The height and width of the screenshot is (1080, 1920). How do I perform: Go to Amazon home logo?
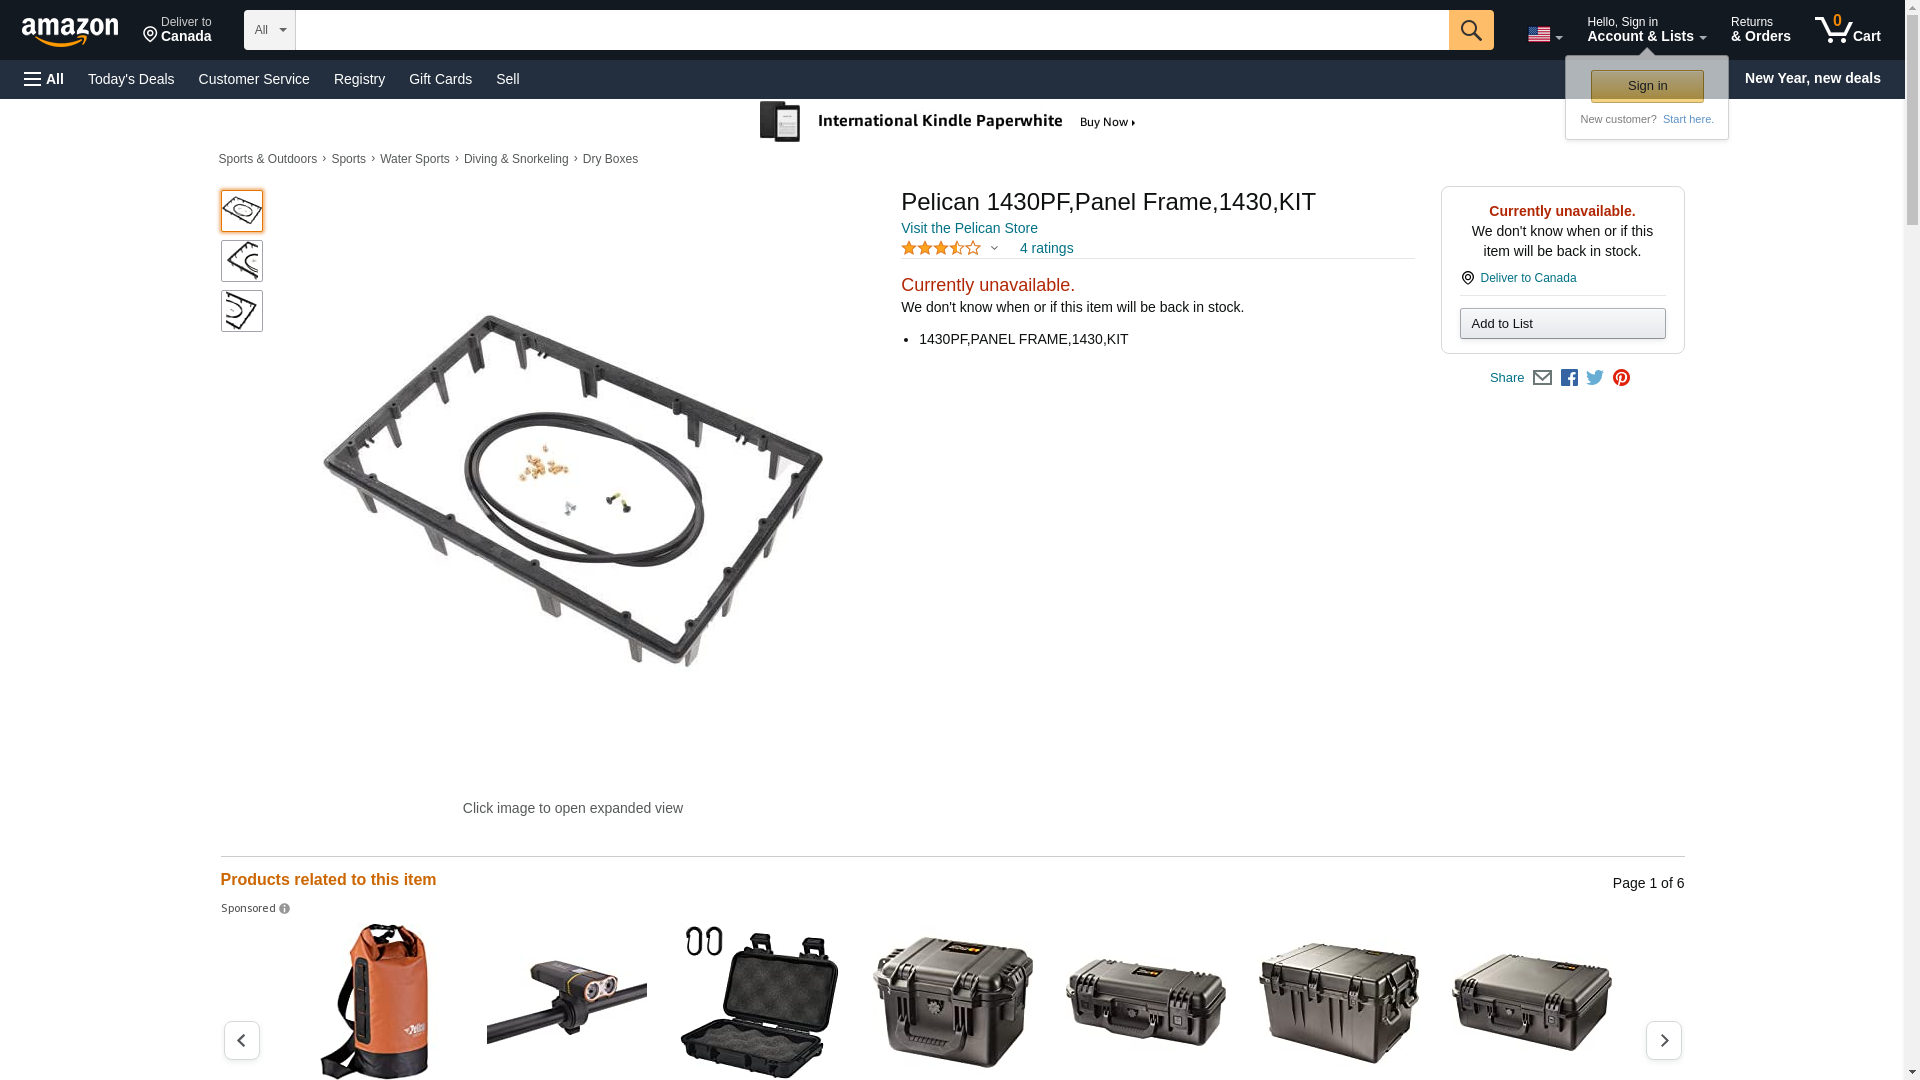point(70,32)
